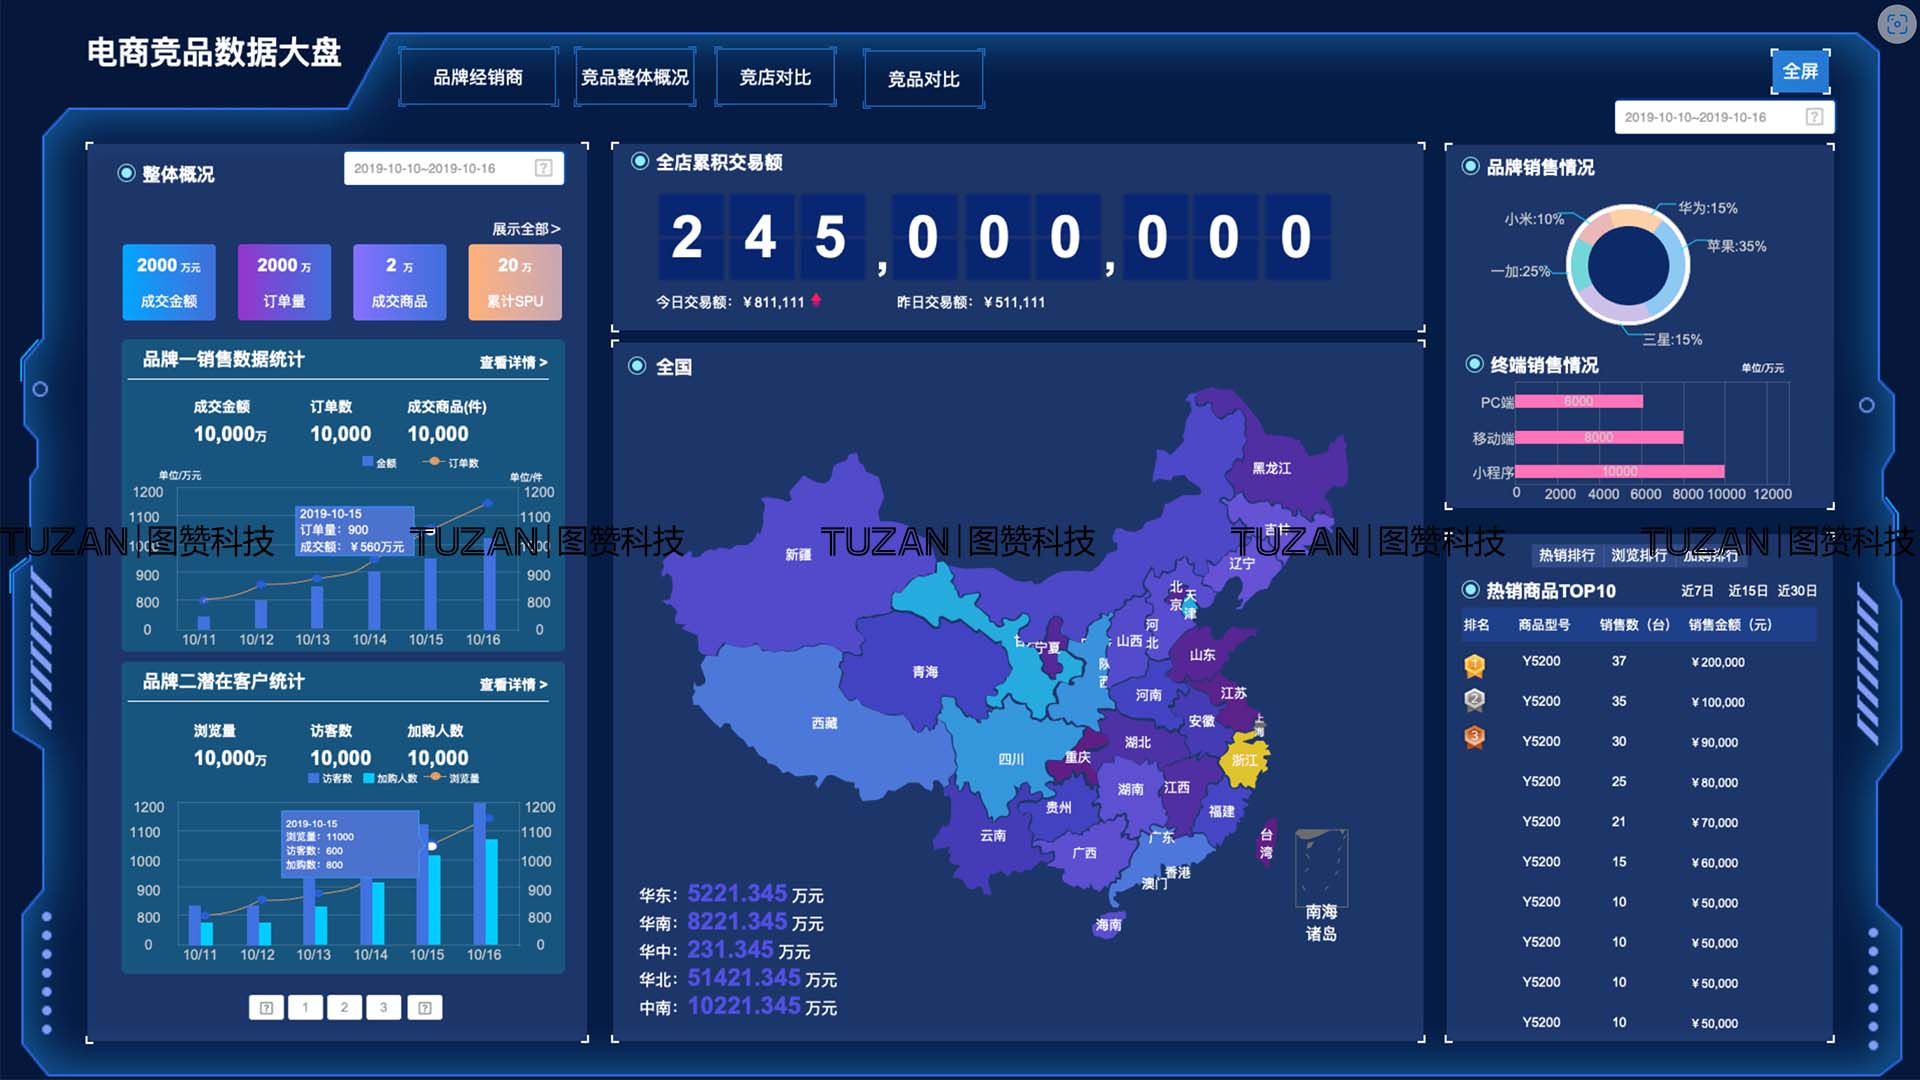1920x1080 pixels.
Task: Open calendar icon in 整体概况 date field
Action: click(x=543, y=168)
